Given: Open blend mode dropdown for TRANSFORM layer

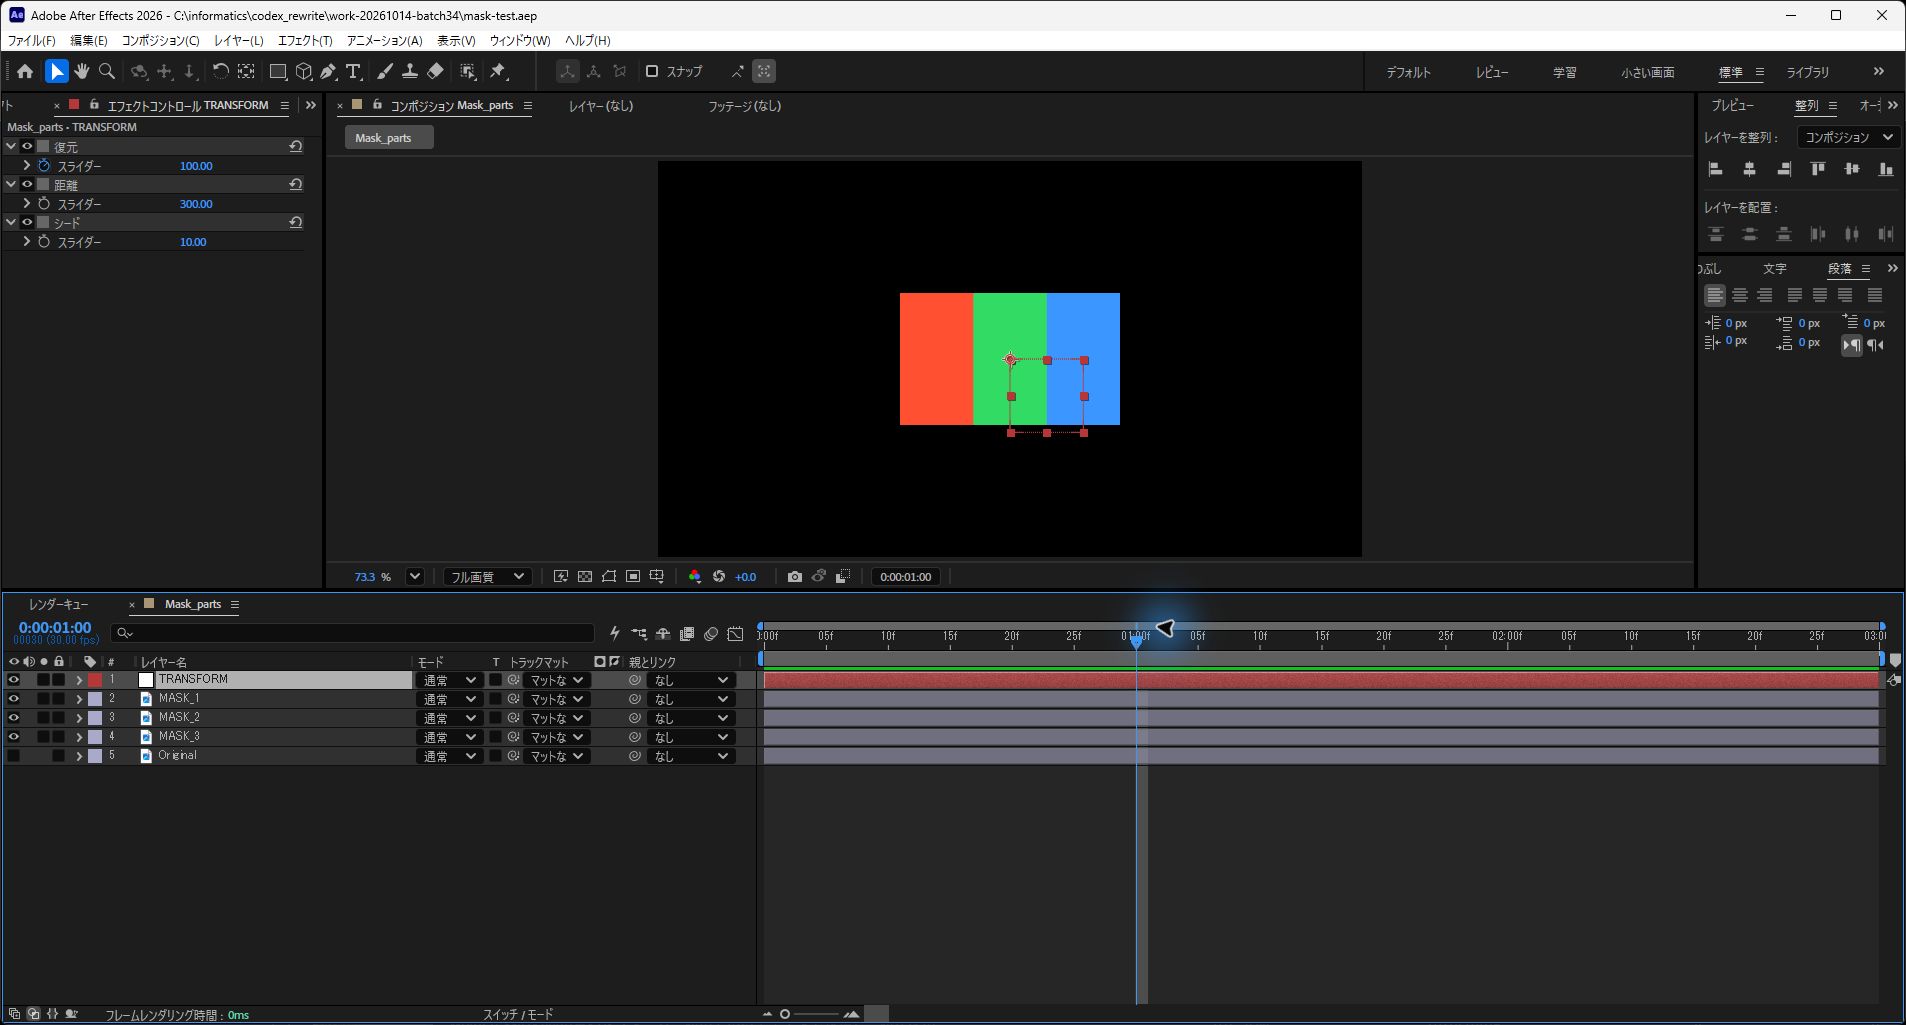Looking at the screenshot, I should (x=448, y=680).
